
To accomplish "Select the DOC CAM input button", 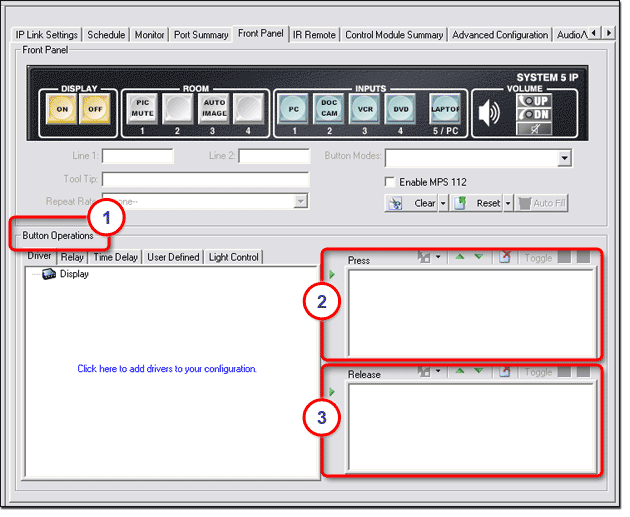I will pos(329,107).
